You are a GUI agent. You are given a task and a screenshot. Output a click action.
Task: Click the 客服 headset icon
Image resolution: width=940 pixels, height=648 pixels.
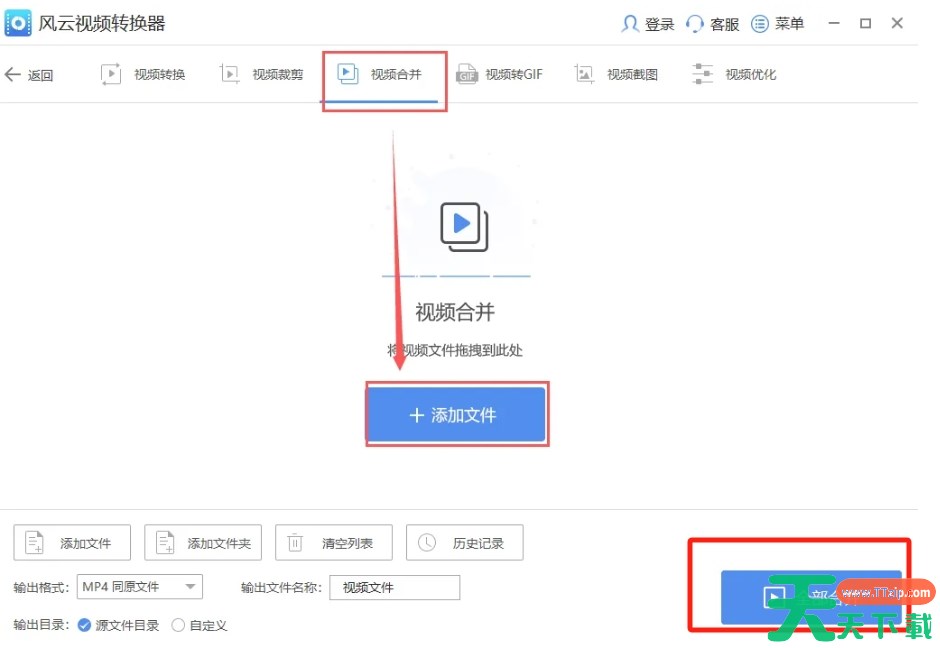[695, 24]
